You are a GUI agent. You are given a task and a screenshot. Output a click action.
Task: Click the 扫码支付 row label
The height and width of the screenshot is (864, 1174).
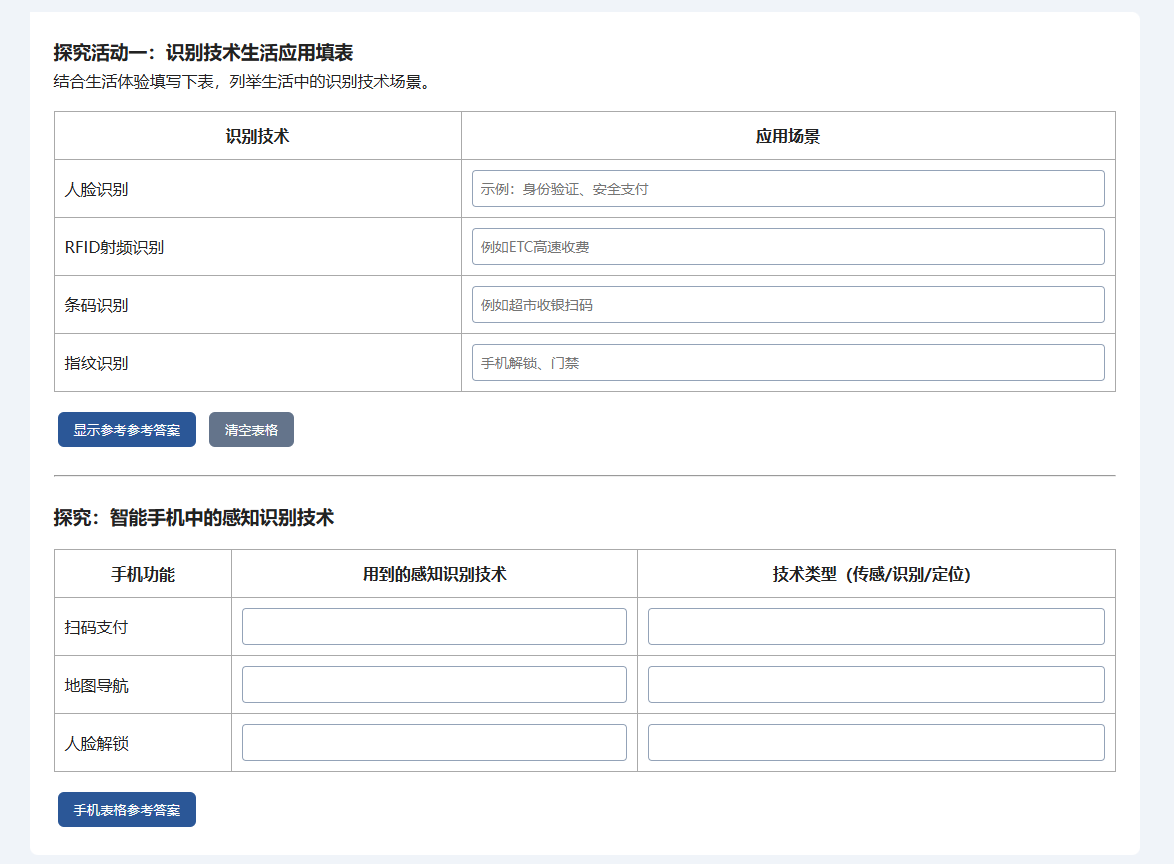[97, 627]
